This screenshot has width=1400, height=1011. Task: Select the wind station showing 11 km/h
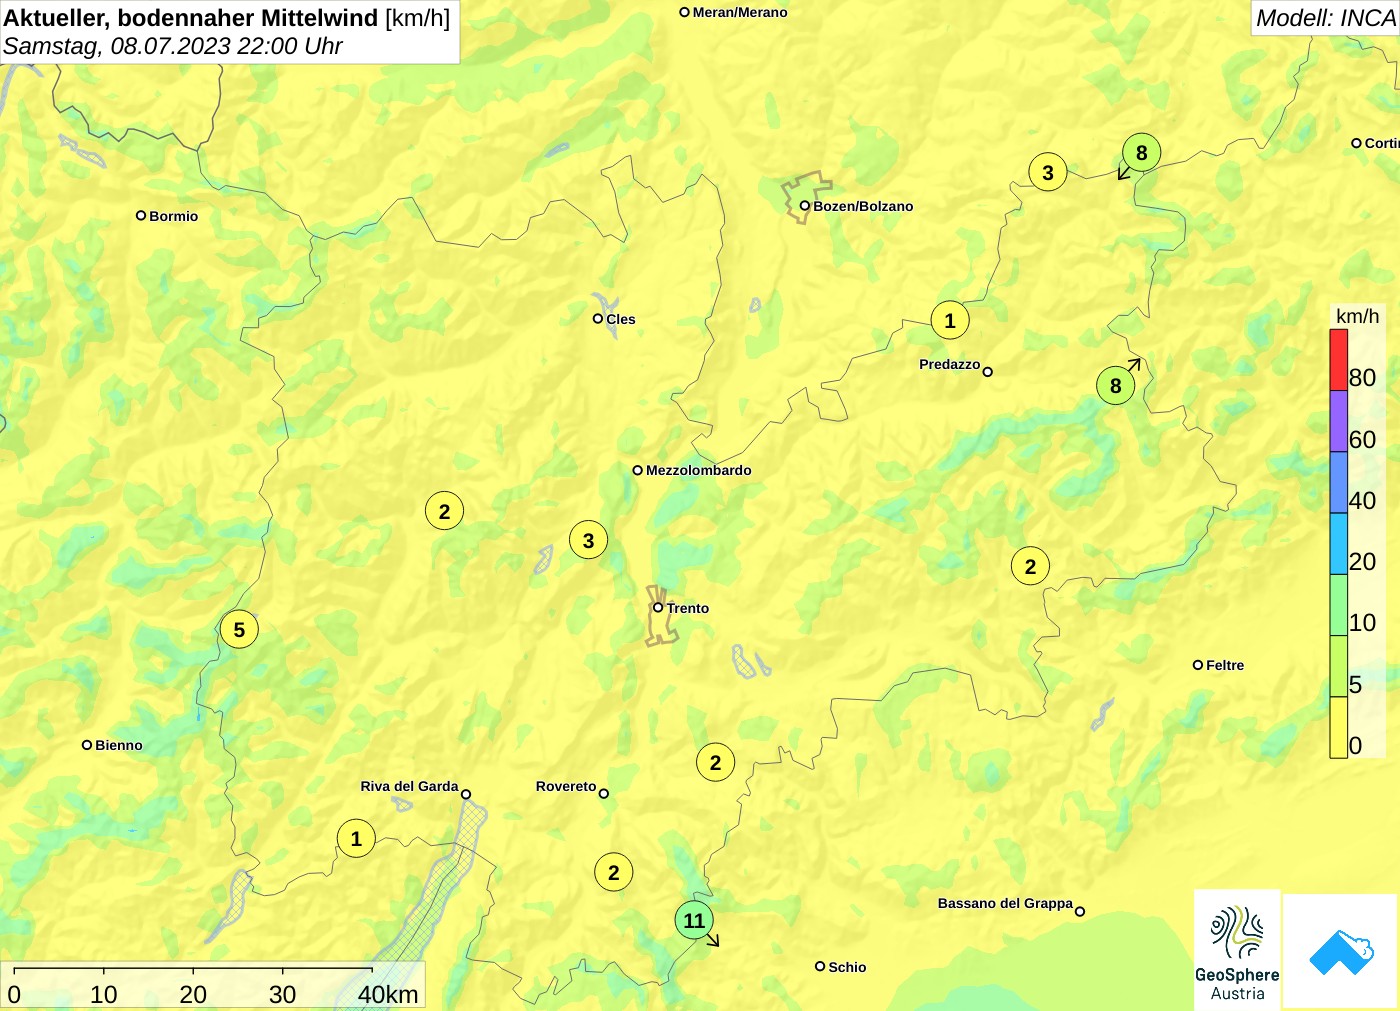click(x=694, y=920)
